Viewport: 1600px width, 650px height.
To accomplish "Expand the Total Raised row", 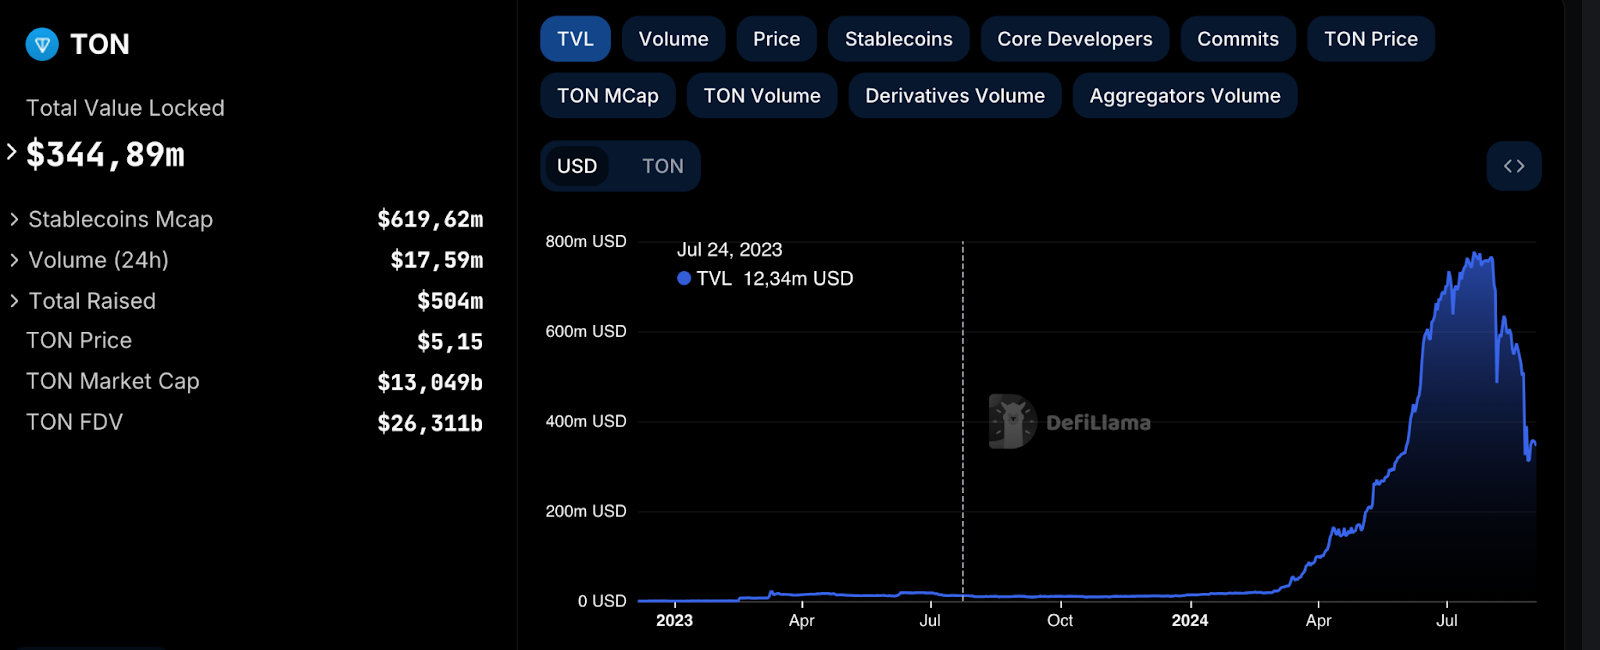I will point(14,301).
